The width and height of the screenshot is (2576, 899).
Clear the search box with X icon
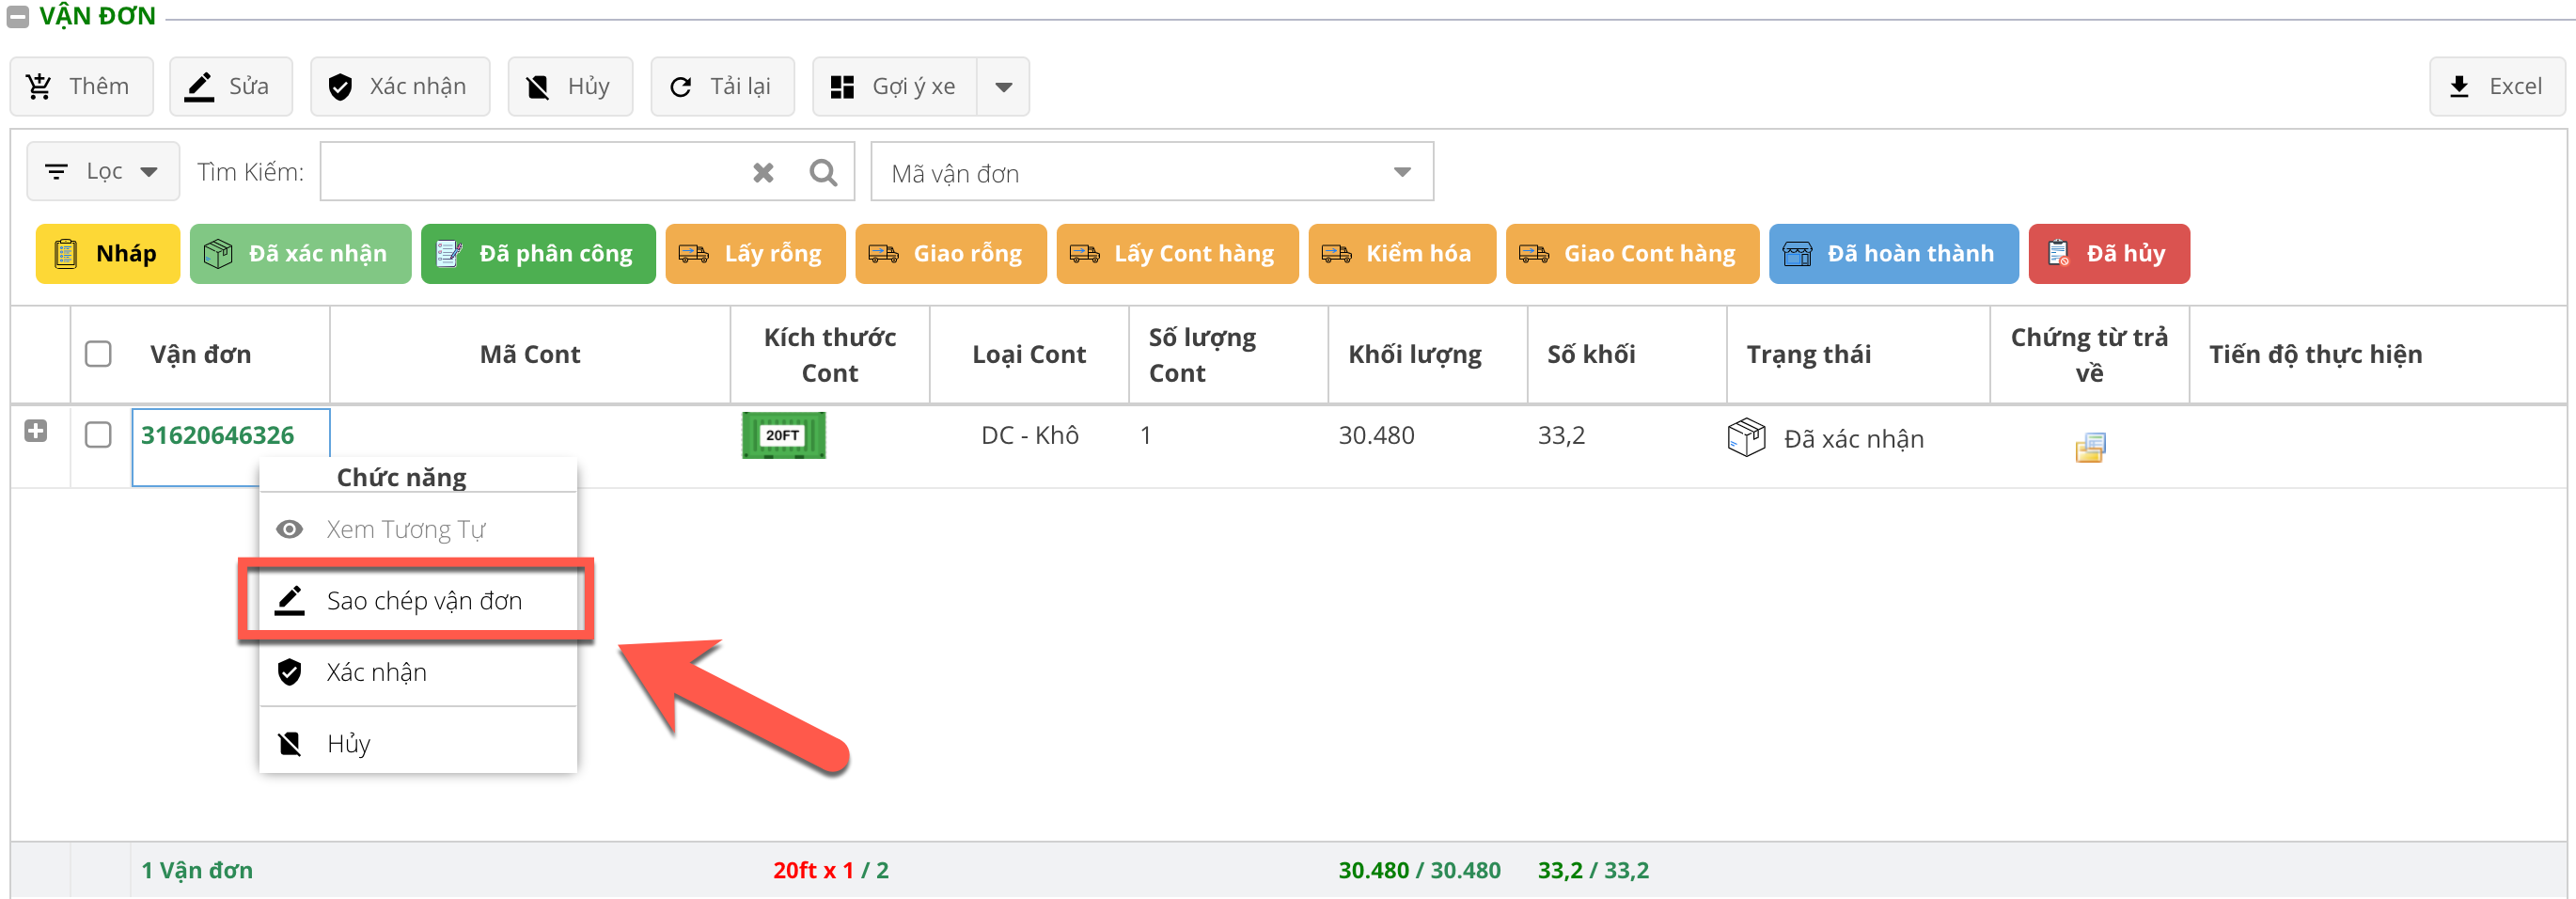click(x=763, y=173)
